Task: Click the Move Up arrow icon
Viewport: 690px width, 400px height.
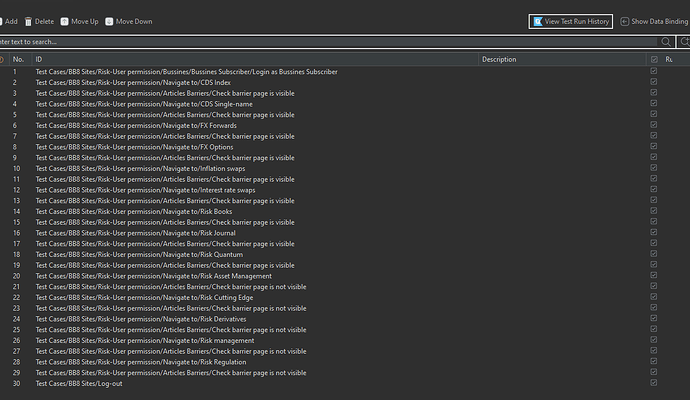Action: point(64,22)
